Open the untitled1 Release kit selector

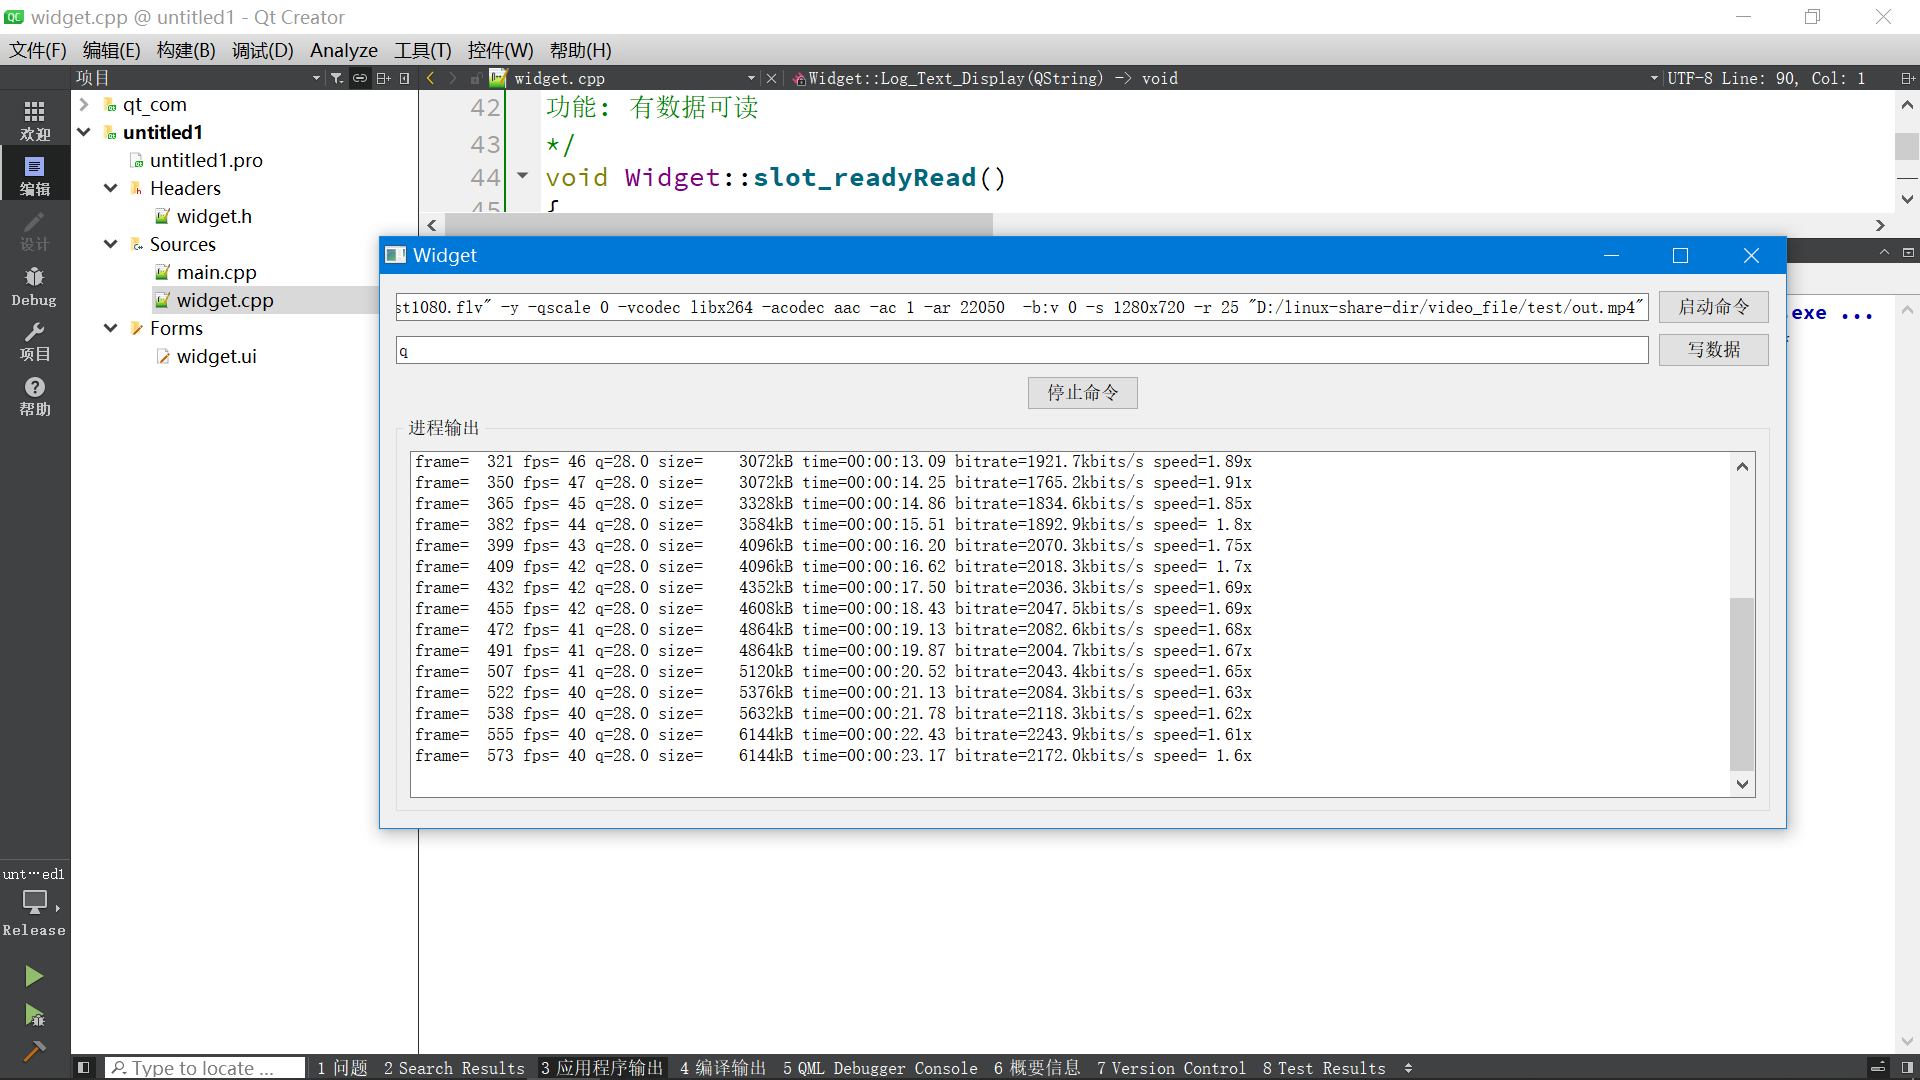[34, 903]
